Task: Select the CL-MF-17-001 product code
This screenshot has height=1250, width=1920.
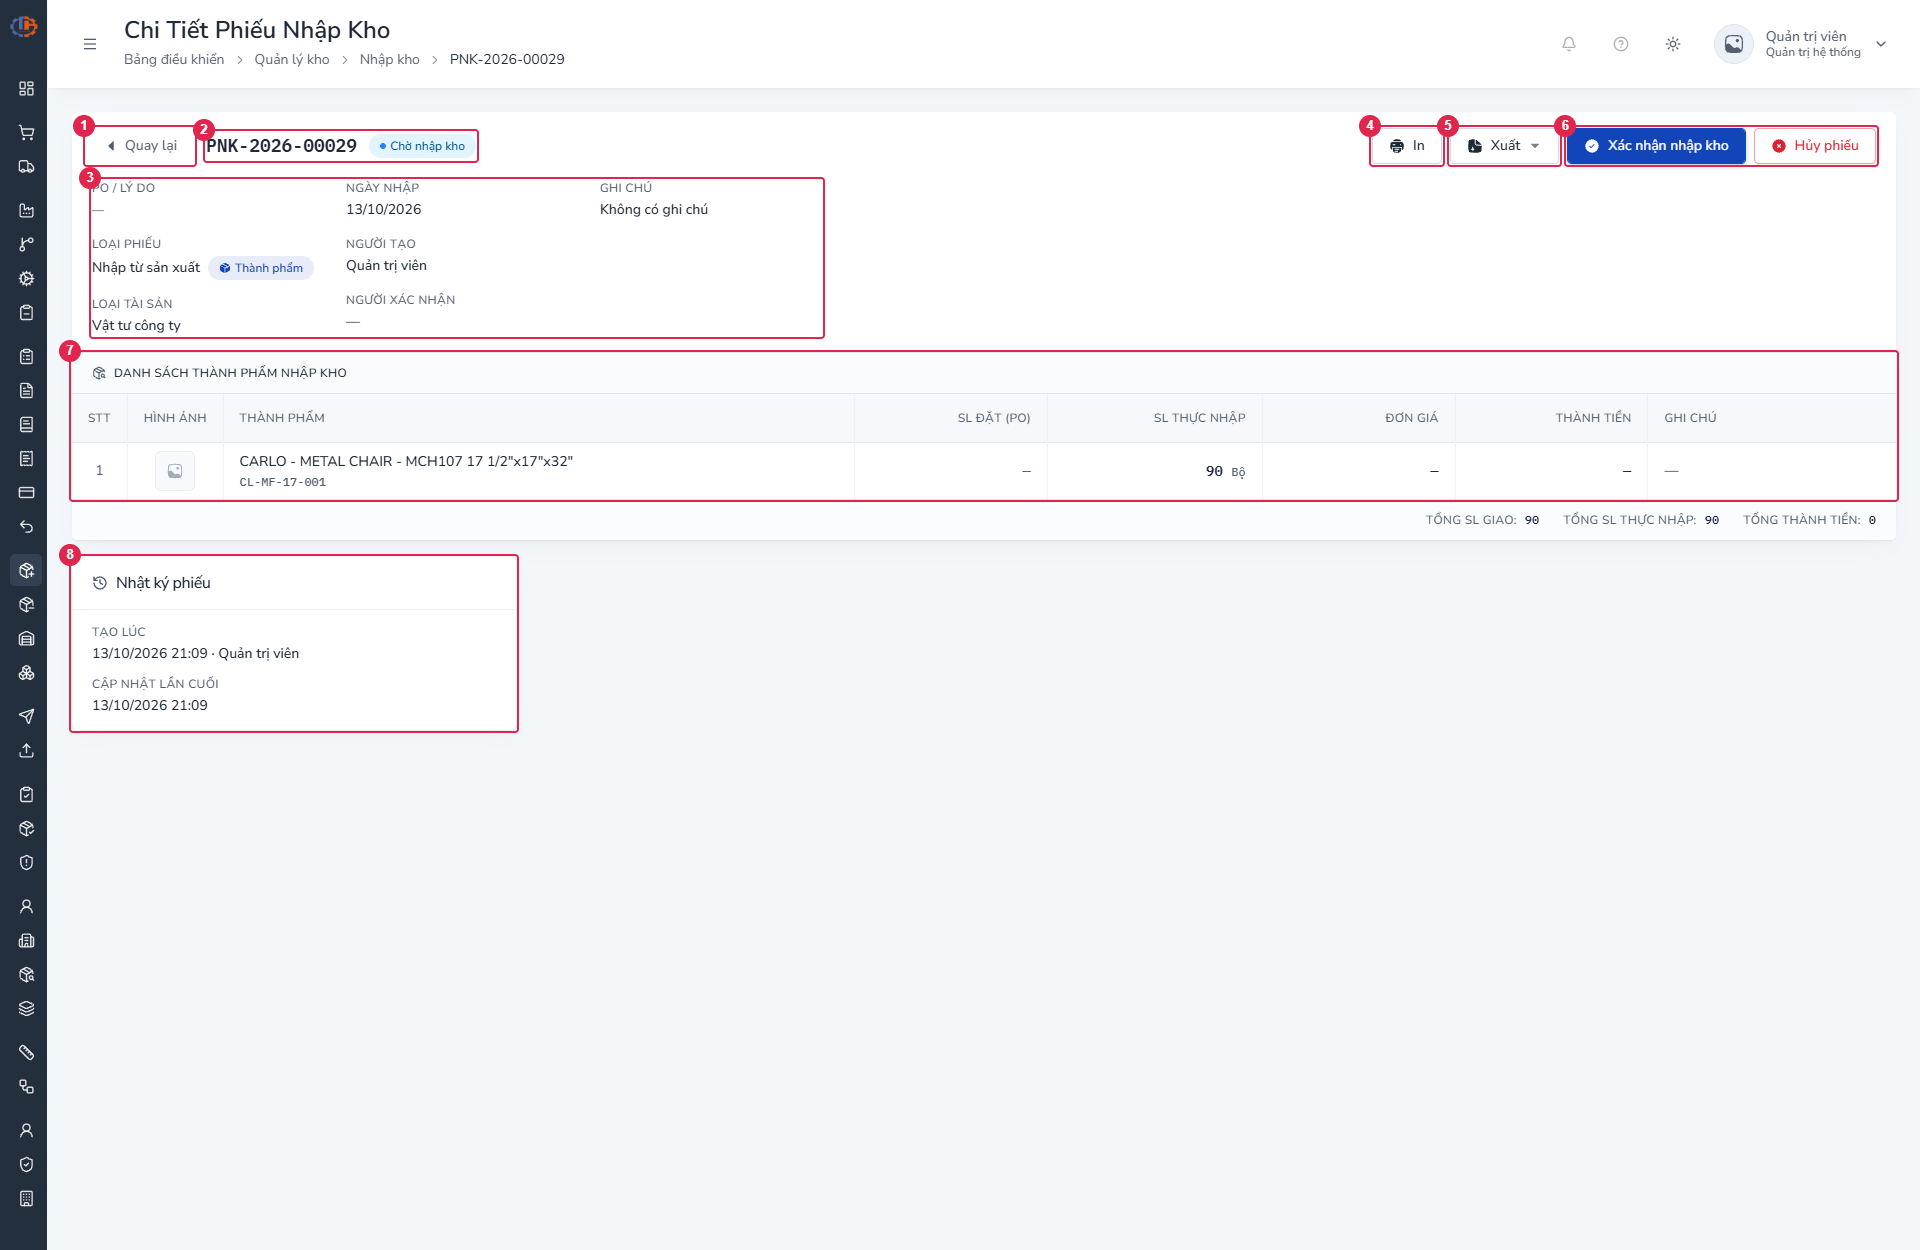Action: pos(283,482)
